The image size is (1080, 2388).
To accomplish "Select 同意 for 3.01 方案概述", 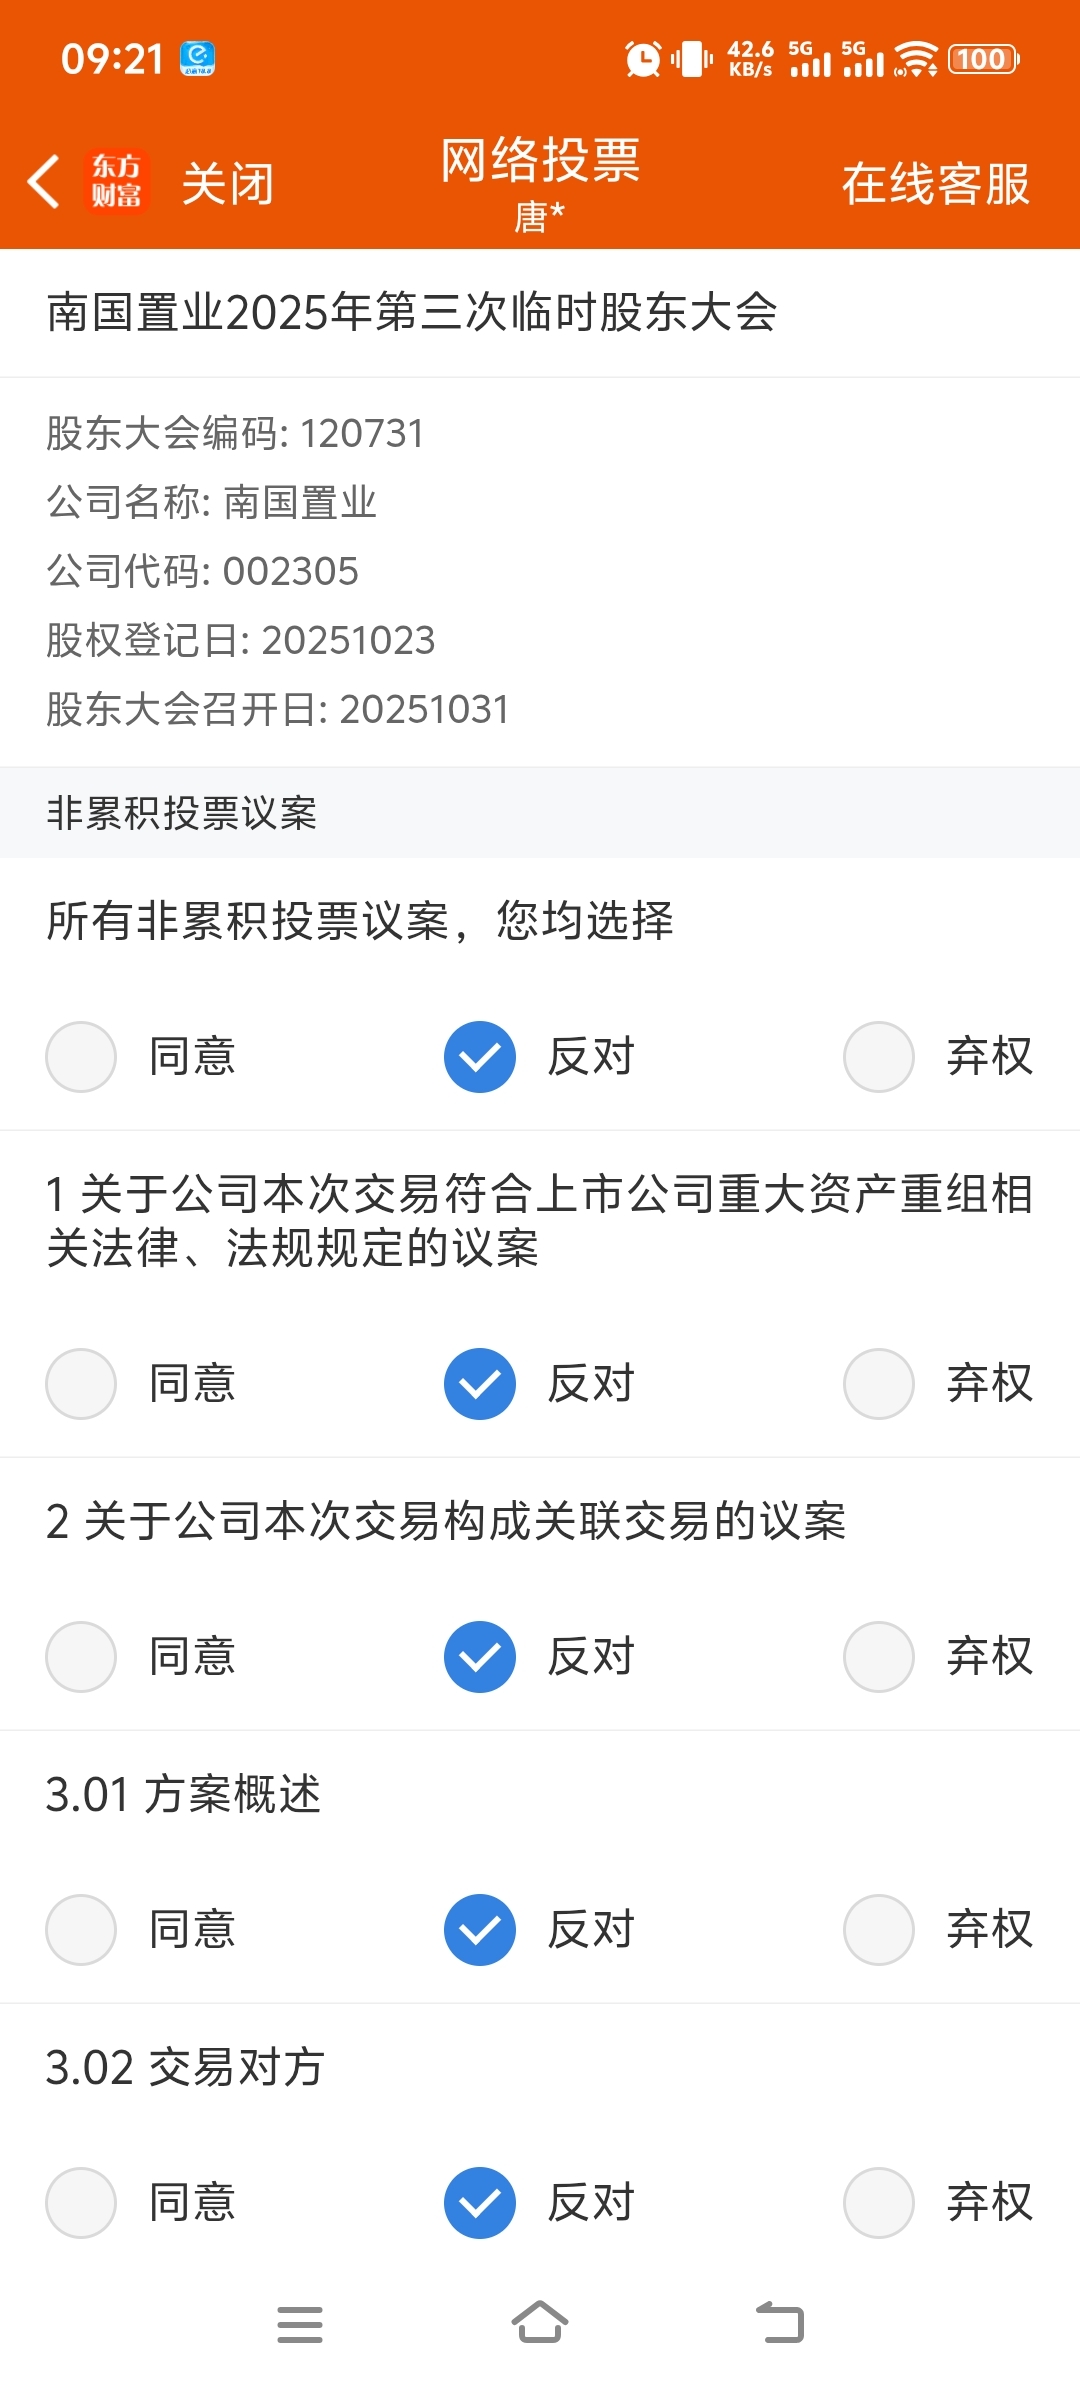I will click(81, 1930).
